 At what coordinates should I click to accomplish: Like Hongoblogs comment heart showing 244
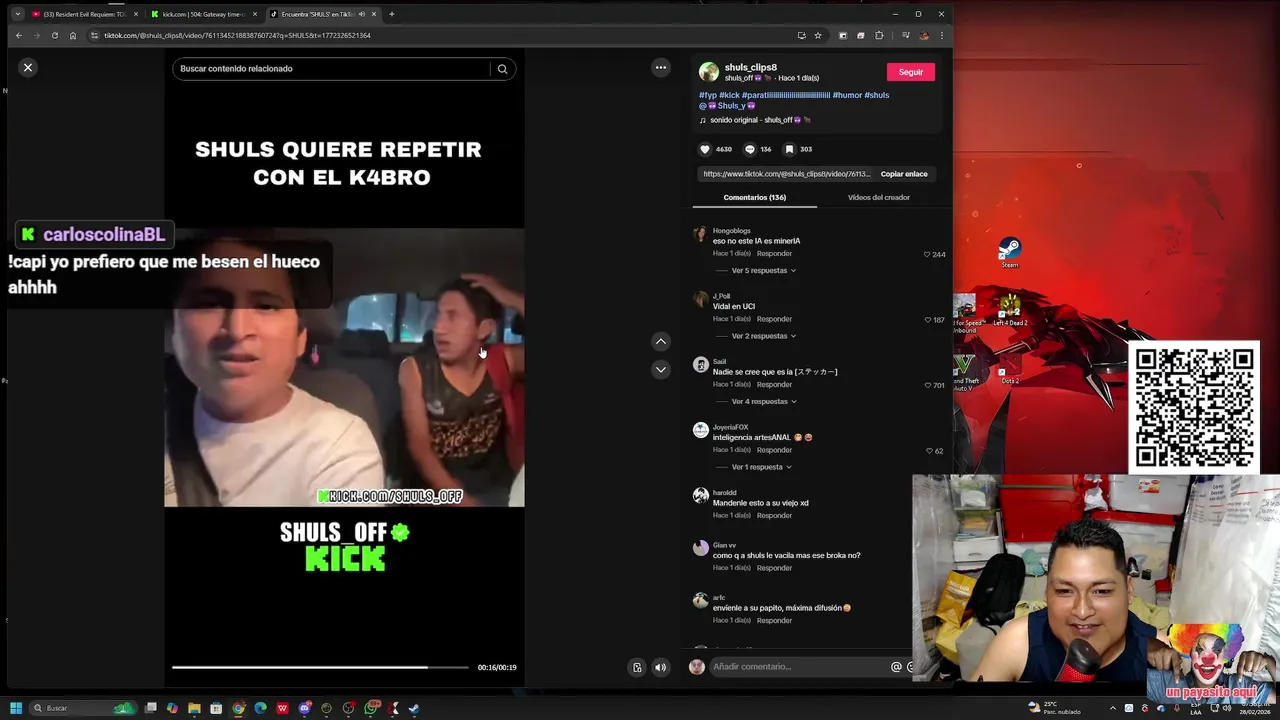(x=928, y=254)
